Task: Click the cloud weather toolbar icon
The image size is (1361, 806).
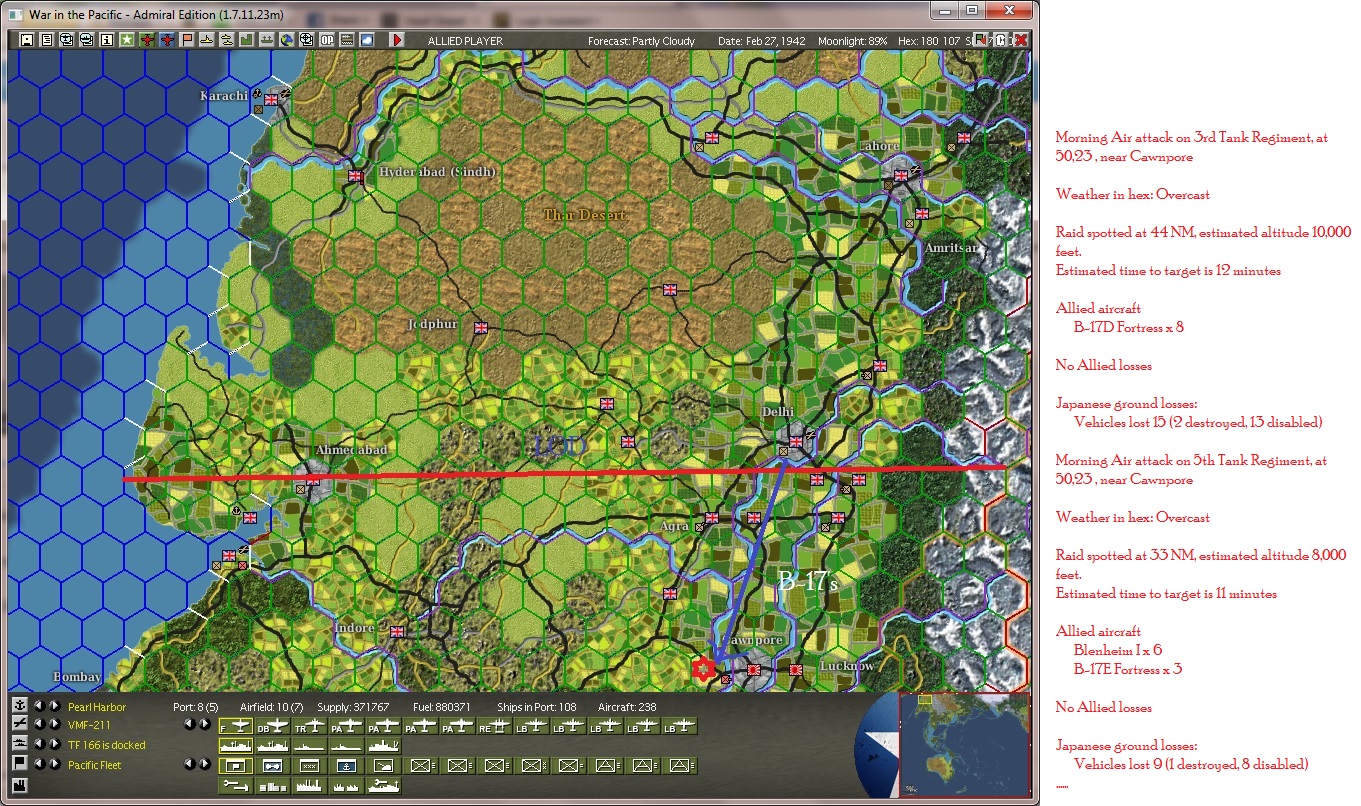Action: coord(367,40)
